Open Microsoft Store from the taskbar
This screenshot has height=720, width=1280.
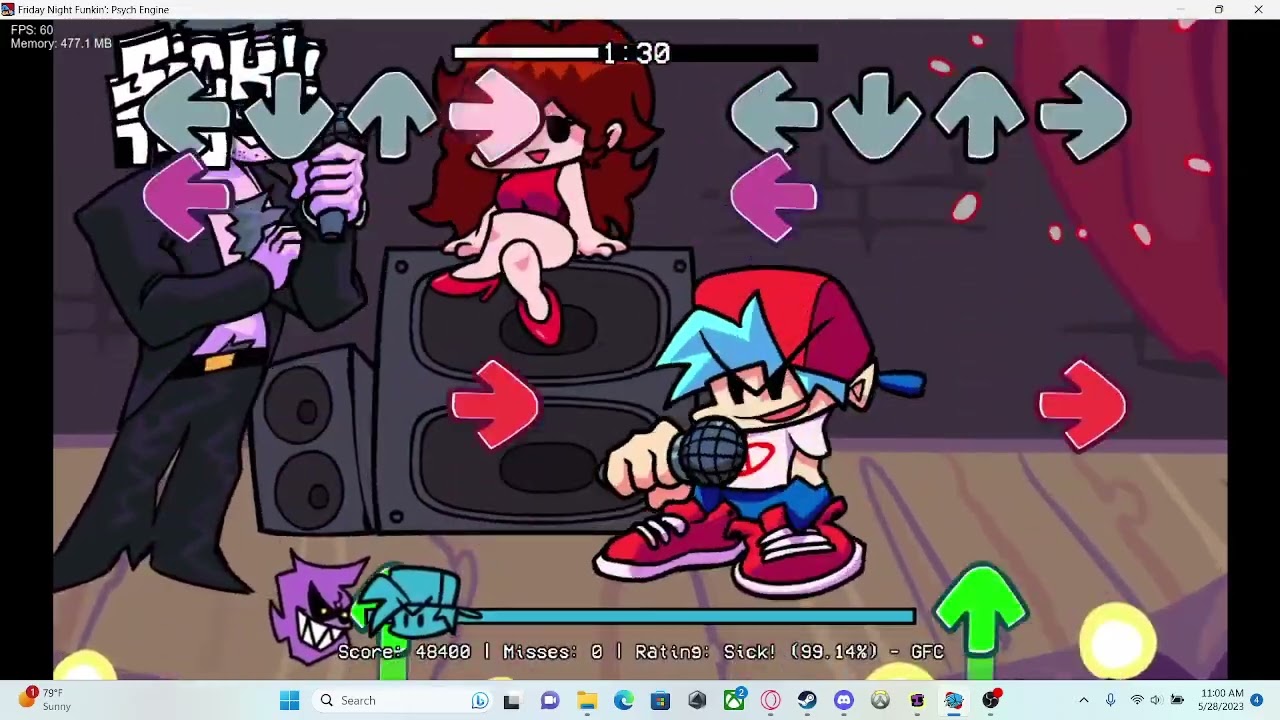pyautogui.click(x=660, y=700)
